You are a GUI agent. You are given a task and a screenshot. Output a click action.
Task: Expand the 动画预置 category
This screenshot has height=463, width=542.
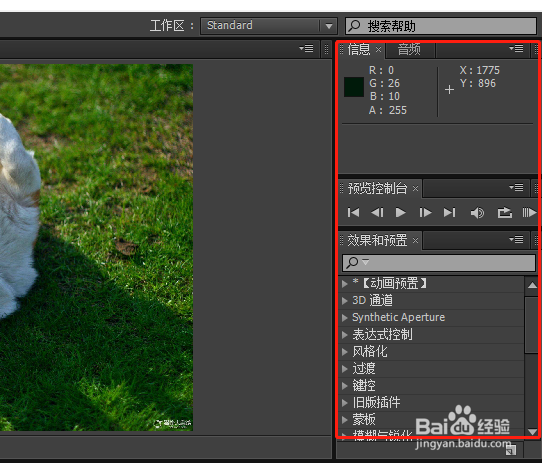click(344, 284)
